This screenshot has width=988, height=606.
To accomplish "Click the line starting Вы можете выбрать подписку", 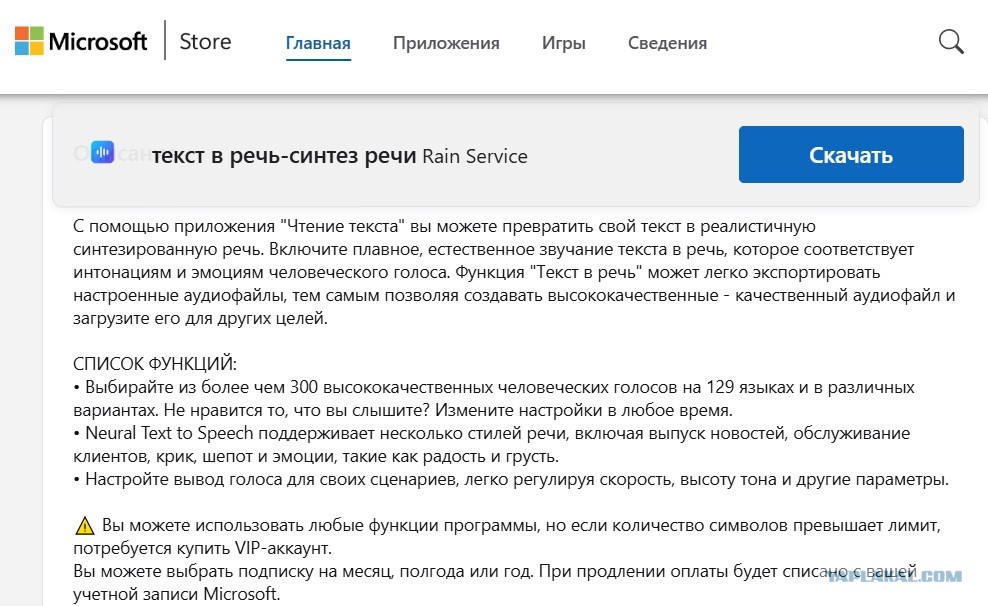I will coord(495,571).
